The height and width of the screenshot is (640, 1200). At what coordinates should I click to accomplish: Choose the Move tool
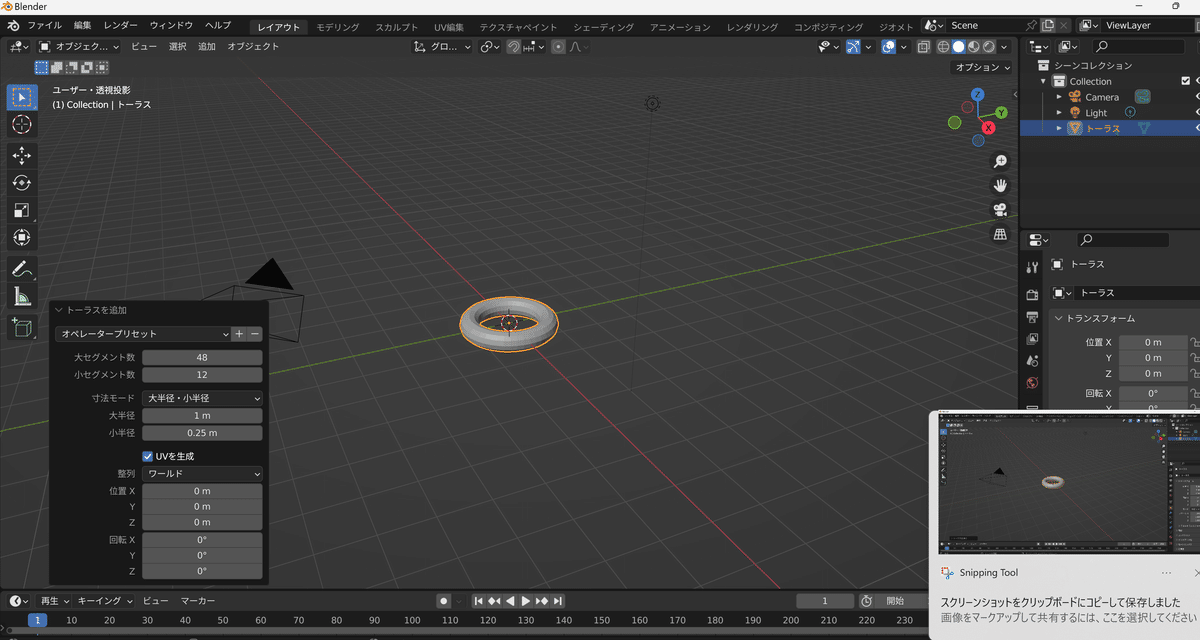(22, 156)
